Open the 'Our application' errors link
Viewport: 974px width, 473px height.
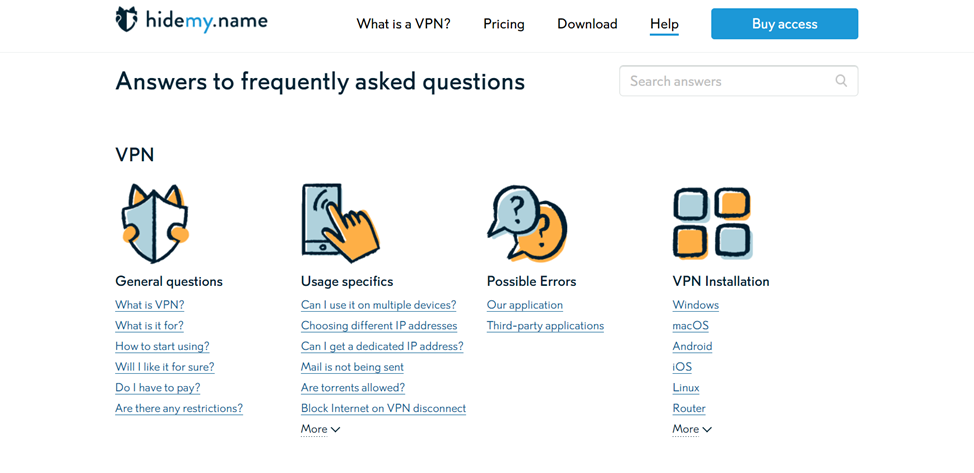coord(525,305)
